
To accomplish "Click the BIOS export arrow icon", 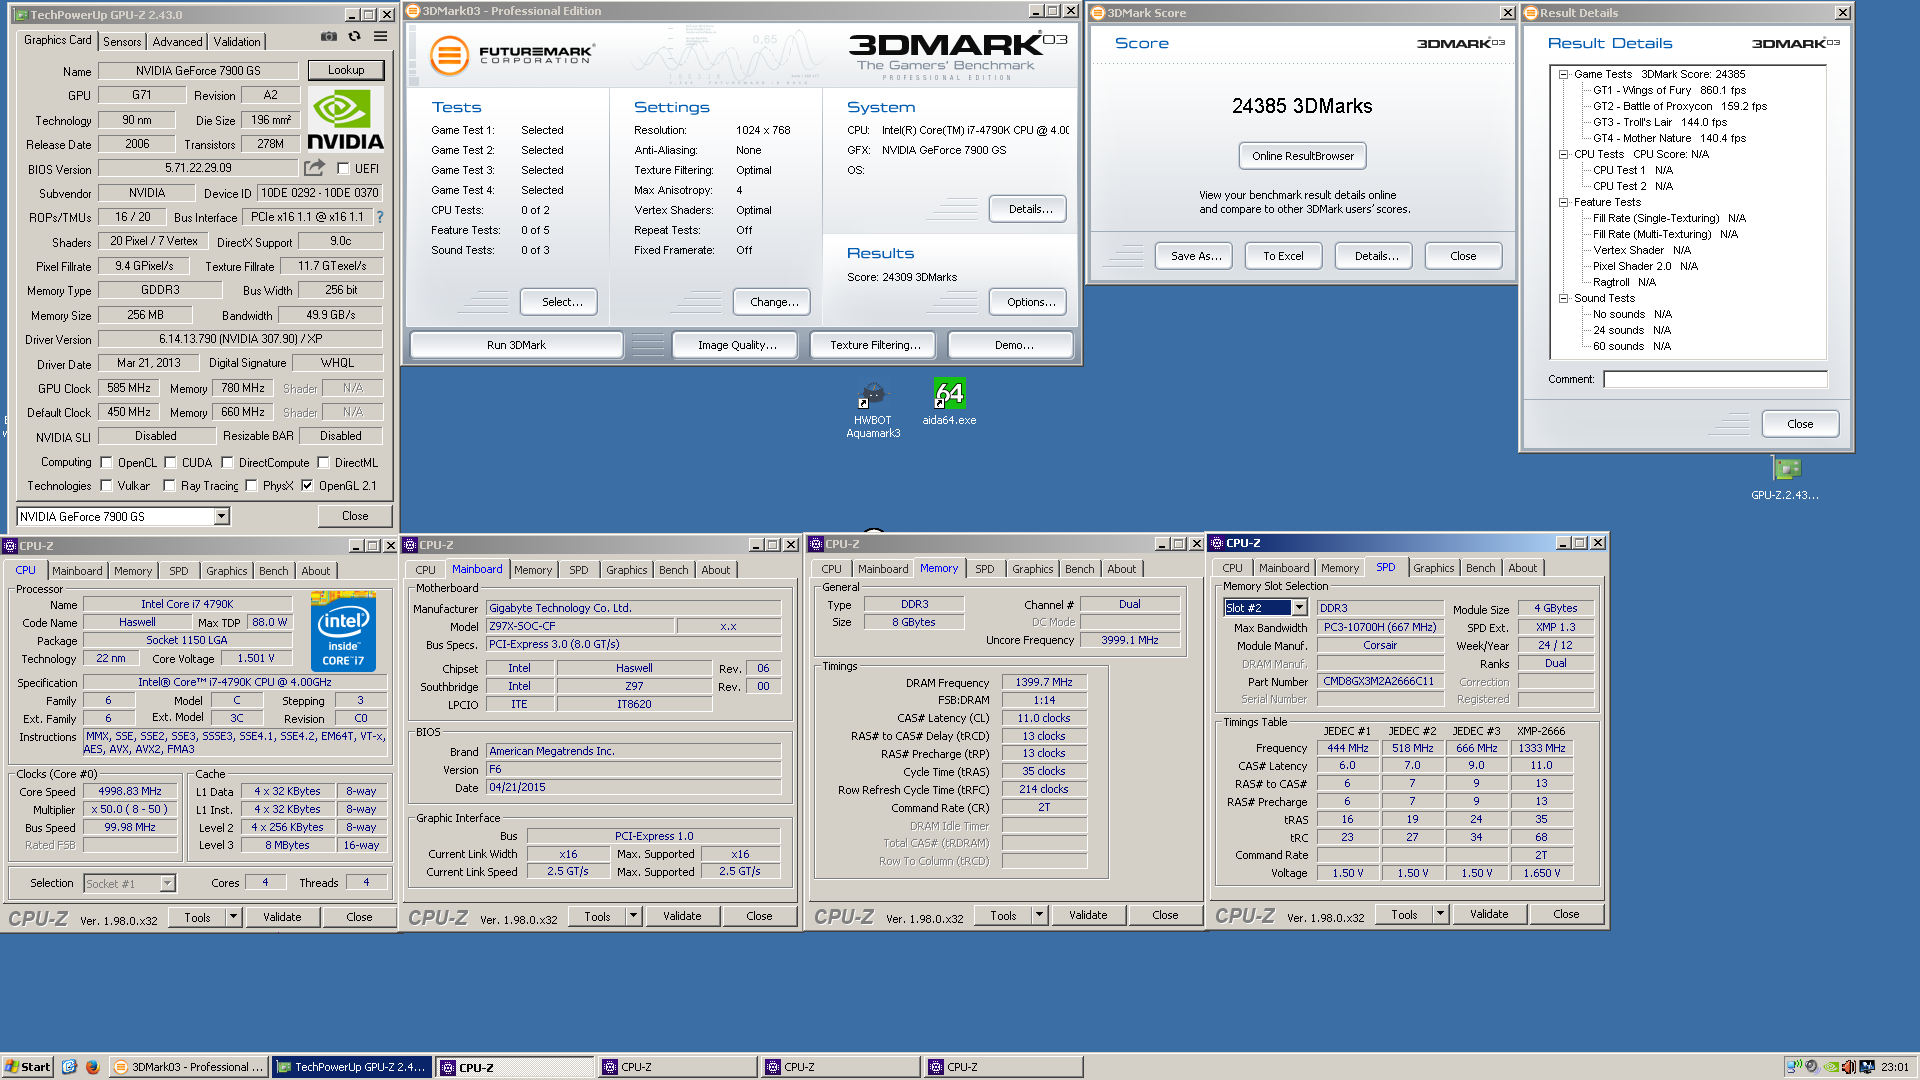I will pyautogui.click(x=315, y=168).
